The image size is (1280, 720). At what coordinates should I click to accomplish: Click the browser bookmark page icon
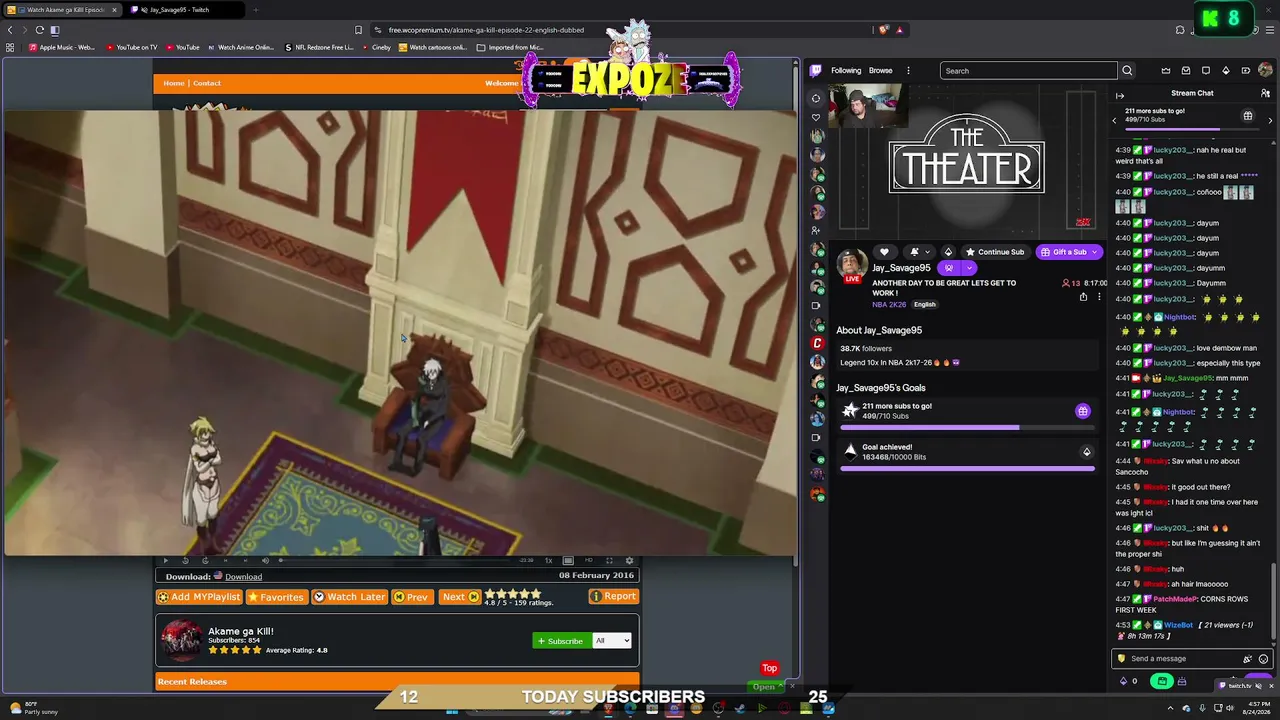click(x=358, y=30)
